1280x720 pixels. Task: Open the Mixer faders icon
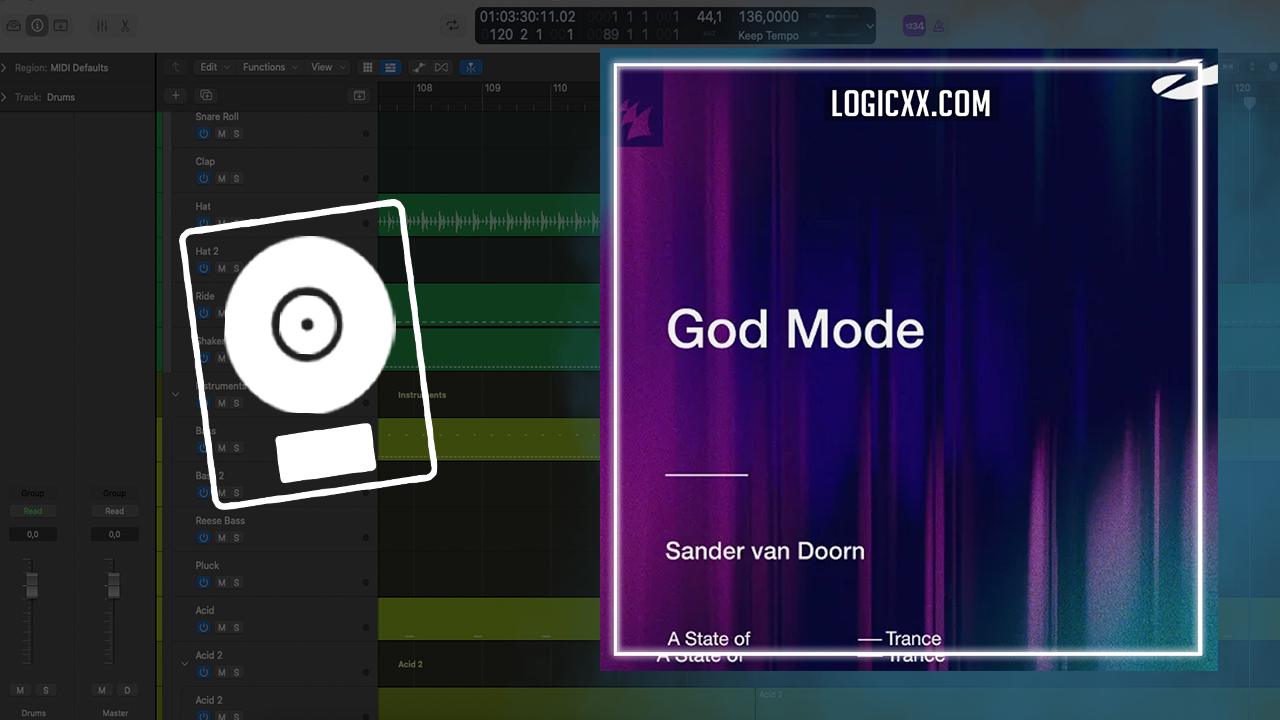tap(102, 25)
